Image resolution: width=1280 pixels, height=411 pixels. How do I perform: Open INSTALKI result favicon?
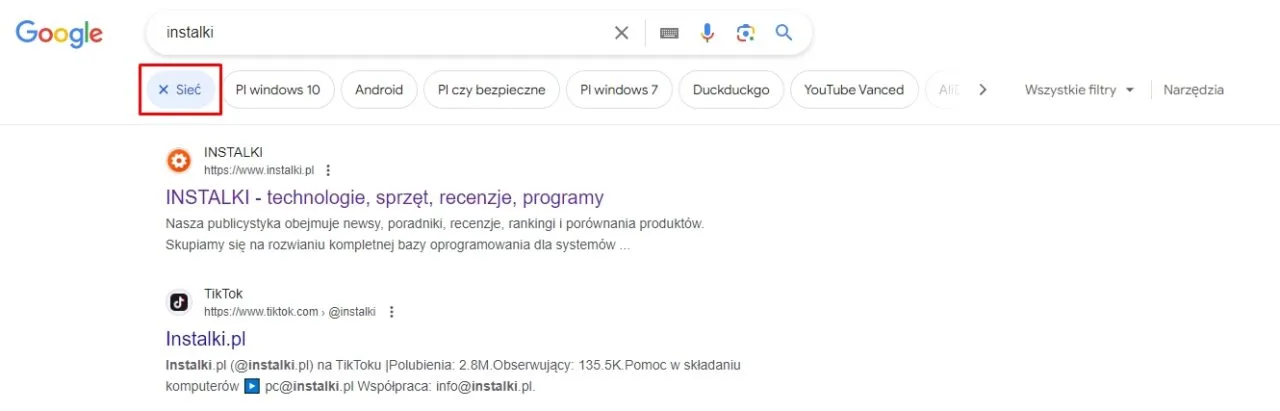(x=178, y=160)
